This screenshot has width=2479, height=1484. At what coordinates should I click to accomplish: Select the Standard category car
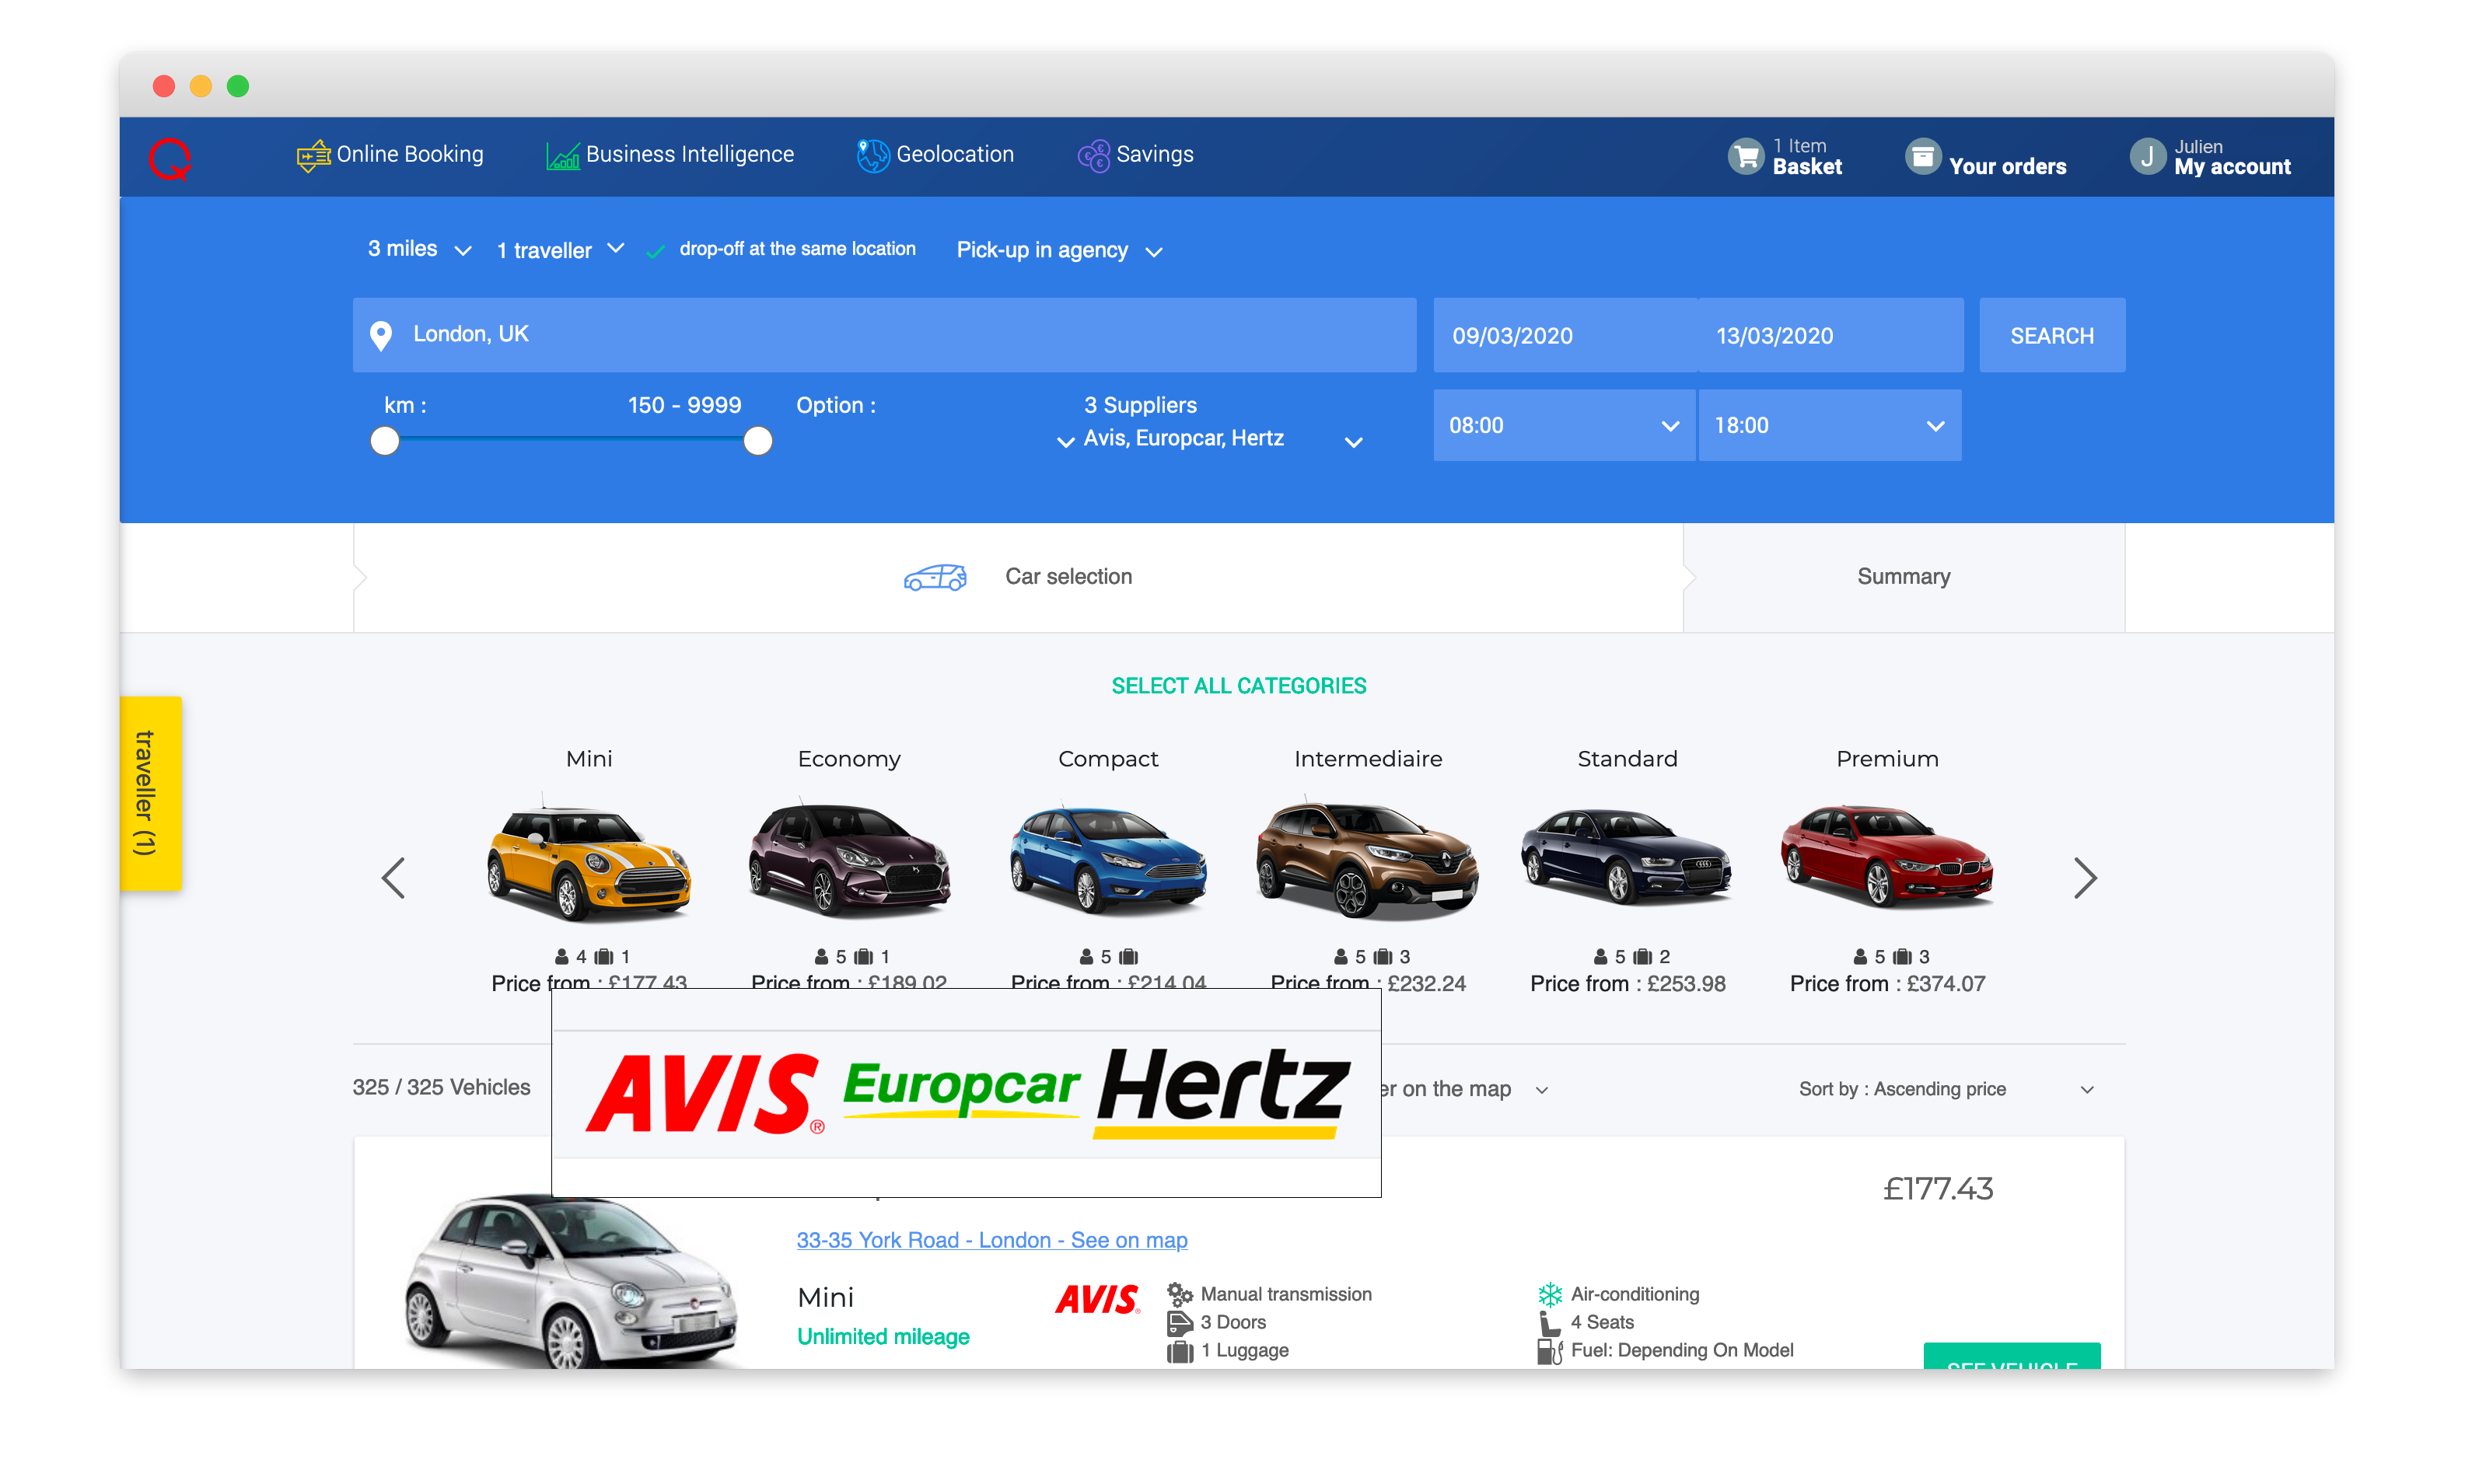click(1627, 860)
